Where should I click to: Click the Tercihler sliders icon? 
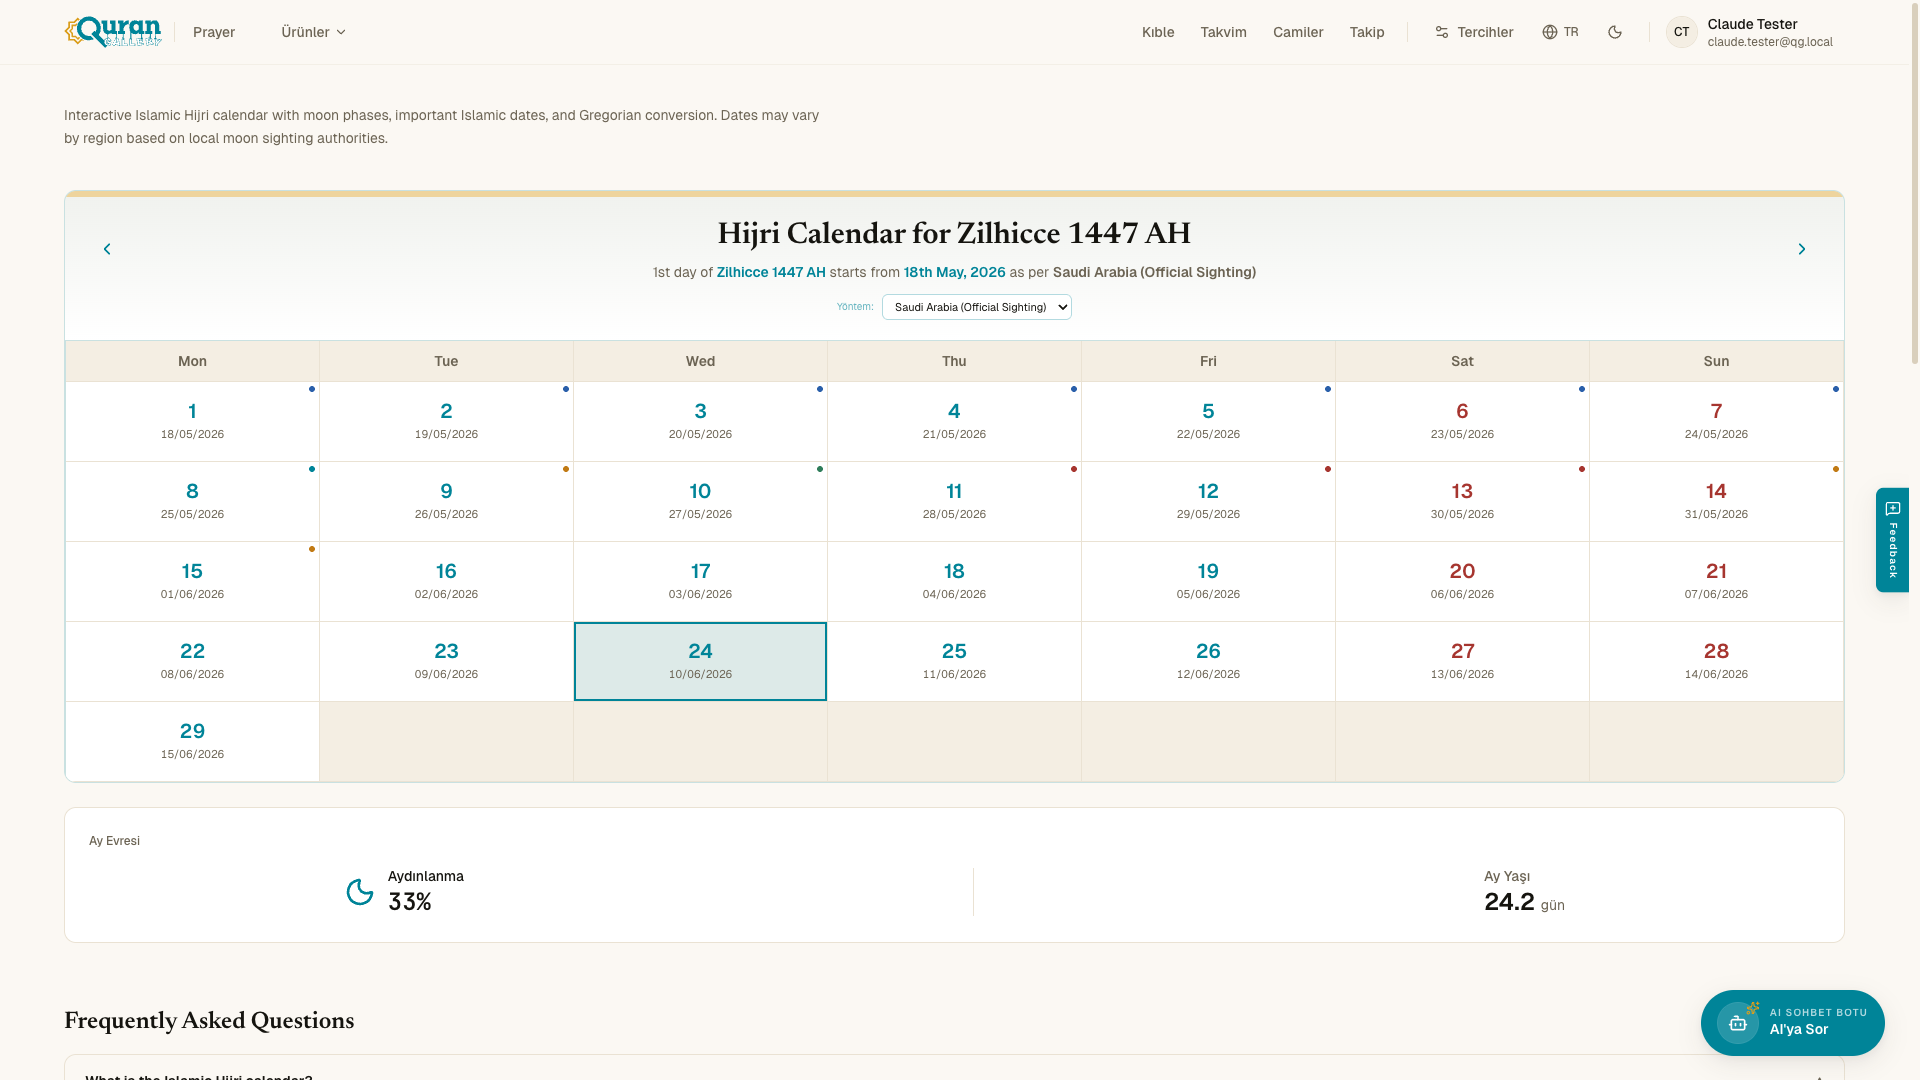point(1442,32)
